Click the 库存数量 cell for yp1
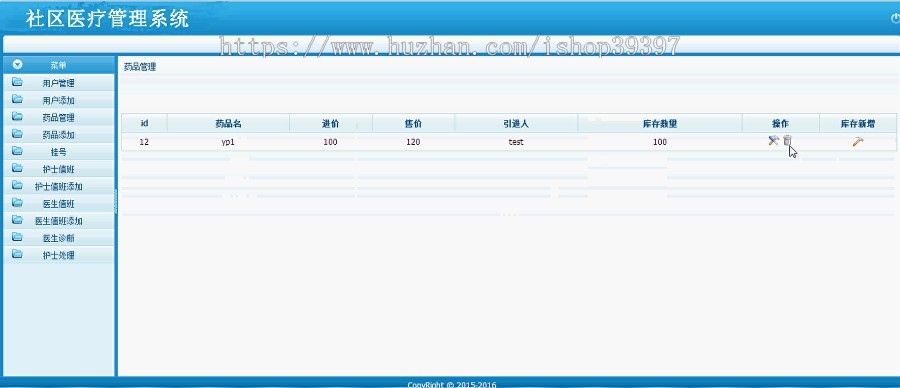This screenshot has width=900, height=388. (660, 142)
